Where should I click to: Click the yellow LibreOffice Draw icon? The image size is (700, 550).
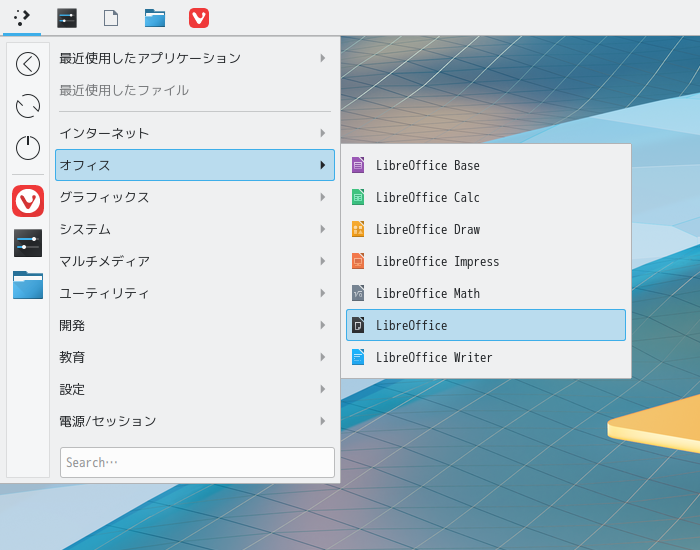click(x=358, y=229)
